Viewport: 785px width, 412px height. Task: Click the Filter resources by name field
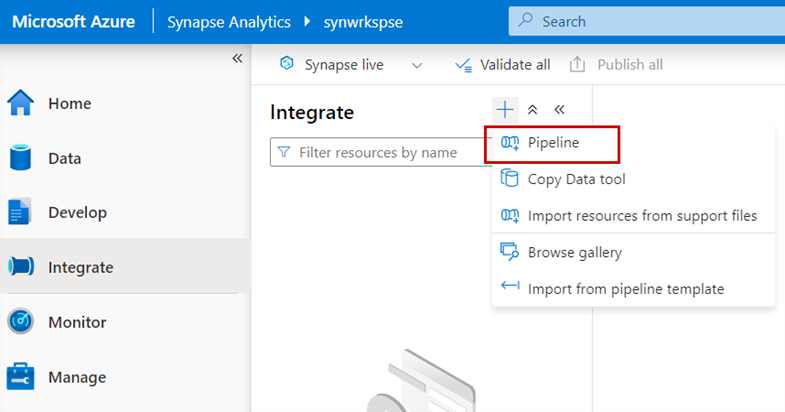pos(381,152)
